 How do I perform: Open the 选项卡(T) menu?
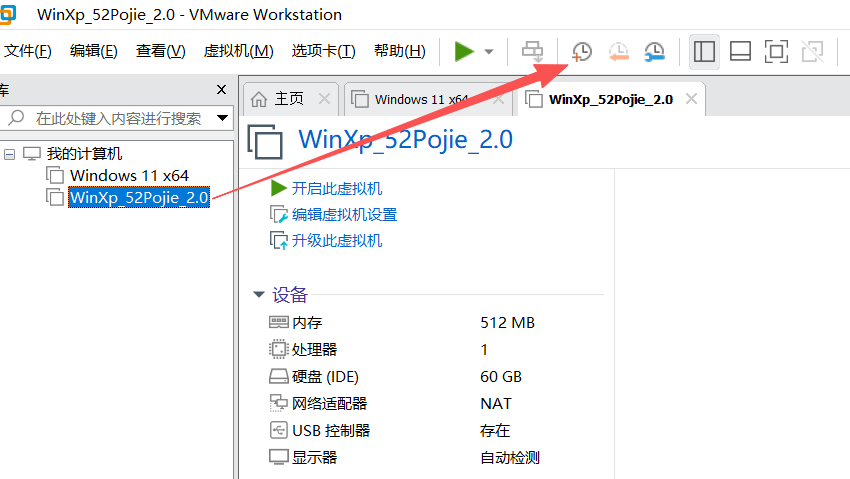323,51
